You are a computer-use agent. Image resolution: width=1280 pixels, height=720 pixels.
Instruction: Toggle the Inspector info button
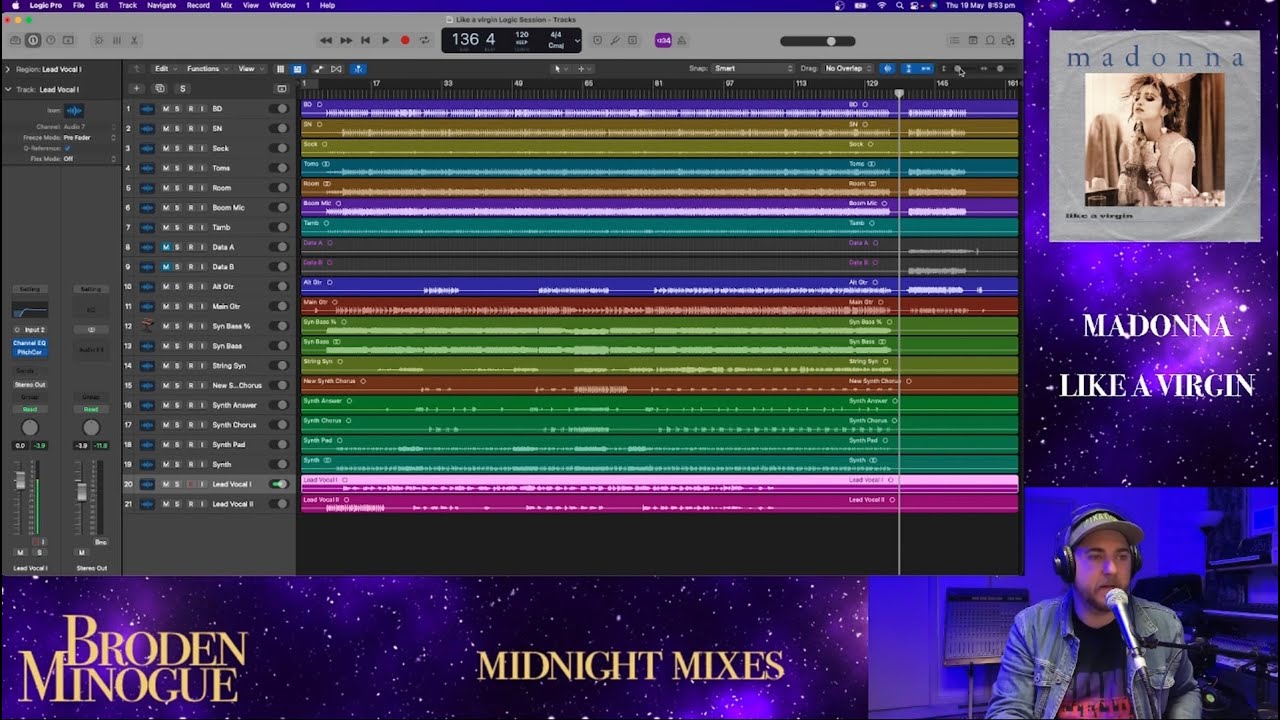point(33,40)
